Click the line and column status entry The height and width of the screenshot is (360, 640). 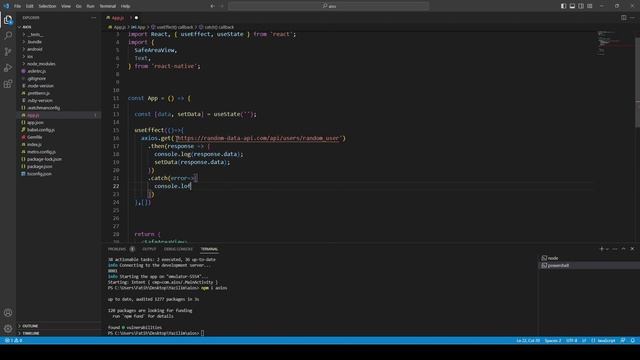click(x=528, y=340)
